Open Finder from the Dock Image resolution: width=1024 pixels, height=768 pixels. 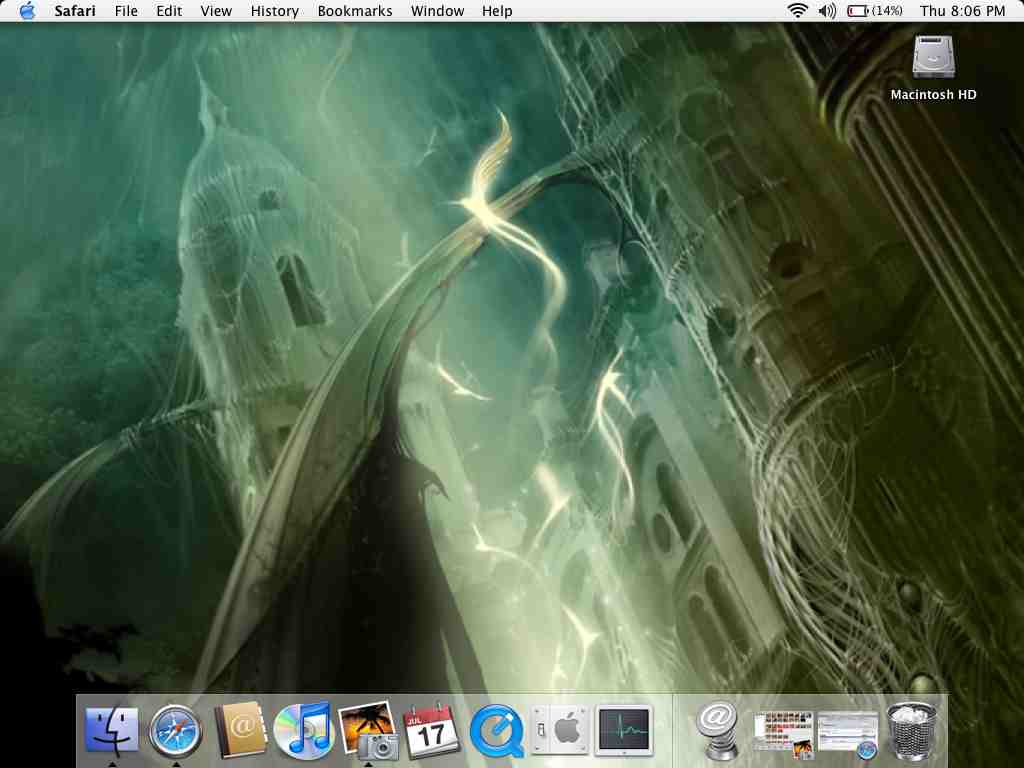tap(112, 730)
